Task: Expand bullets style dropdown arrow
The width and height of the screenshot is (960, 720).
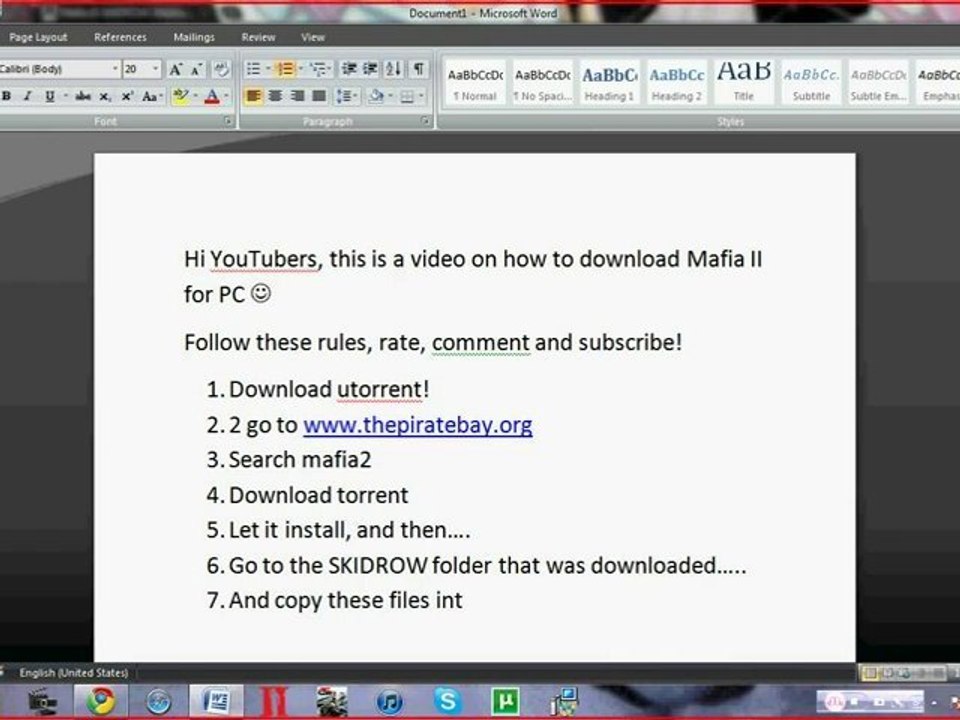Action: click(268, 69)
